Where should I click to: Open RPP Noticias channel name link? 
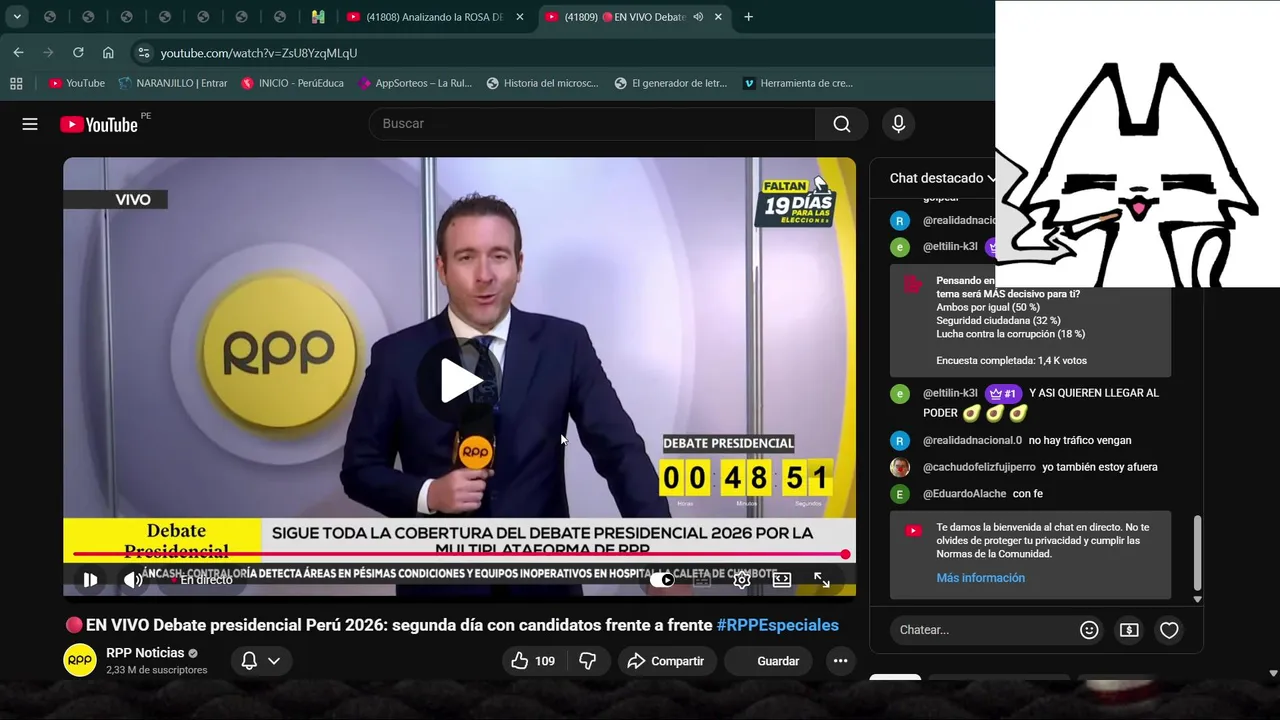click(146, 653)
